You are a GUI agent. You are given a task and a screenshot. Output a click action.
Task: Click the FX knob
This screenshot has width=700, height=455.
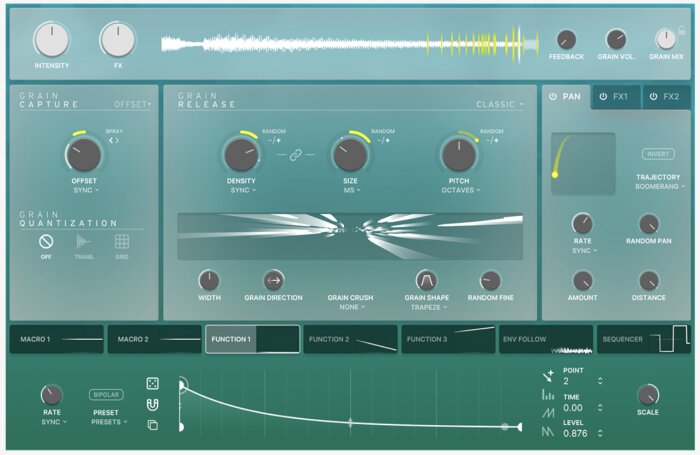point(118,40)
